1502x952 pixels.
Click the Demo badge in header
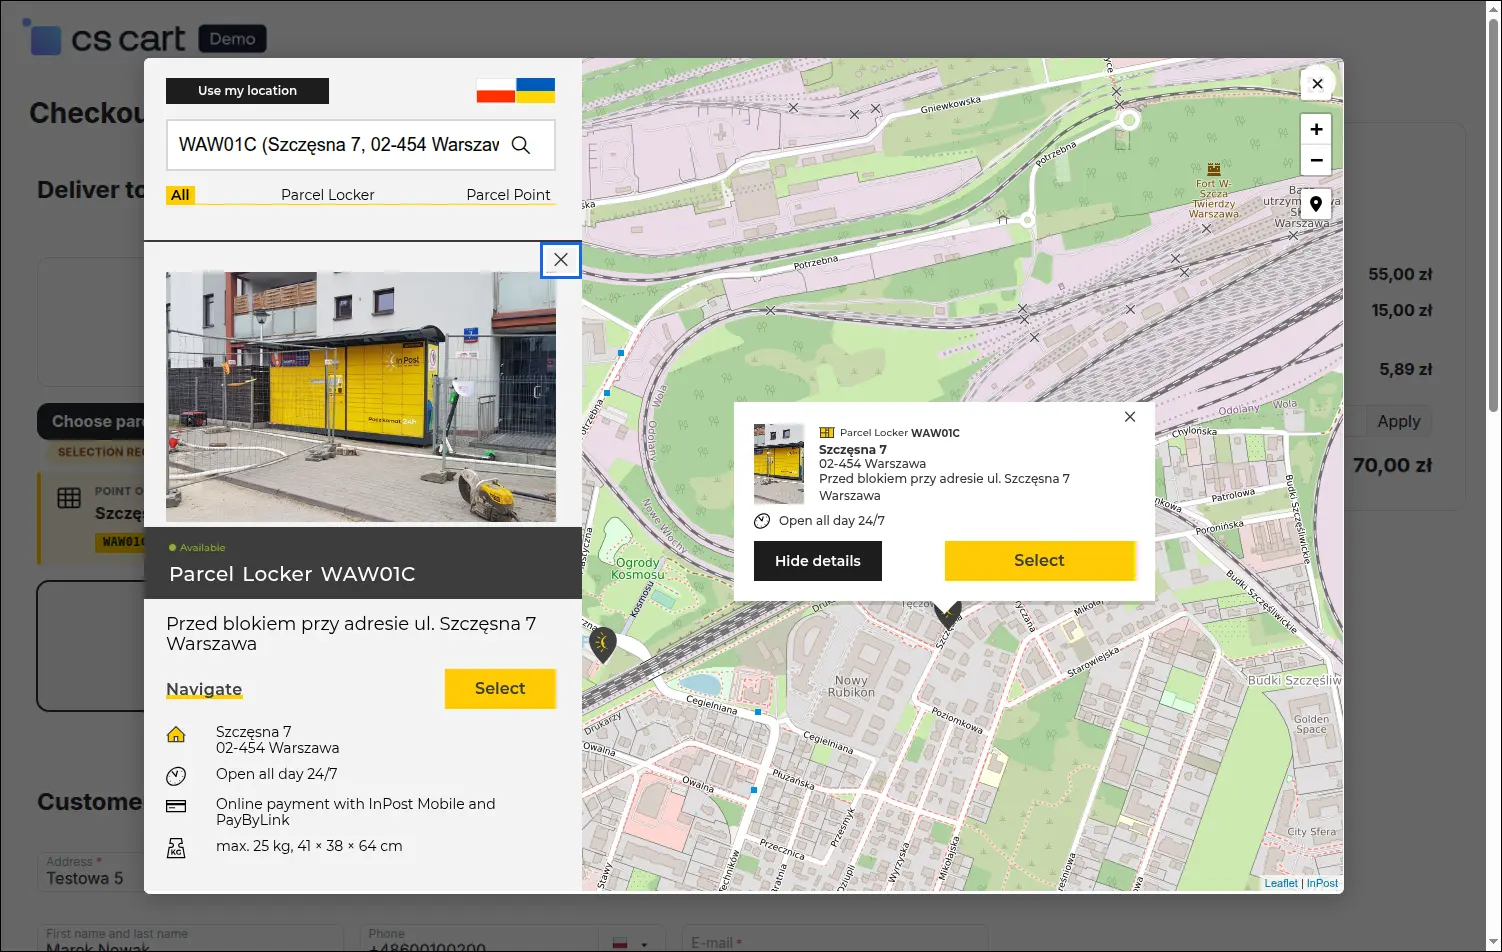pos(233,39)
